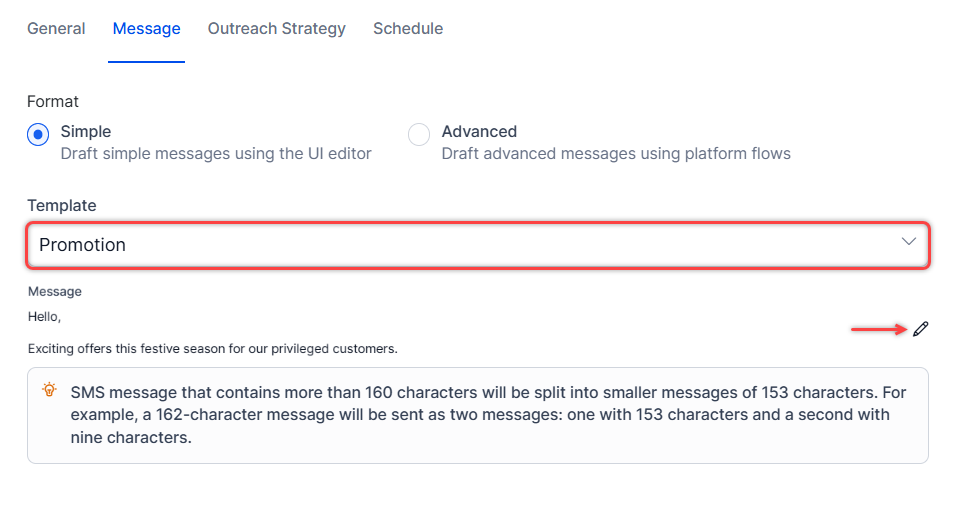Click the SMS character limit info box

pos(478,415)
